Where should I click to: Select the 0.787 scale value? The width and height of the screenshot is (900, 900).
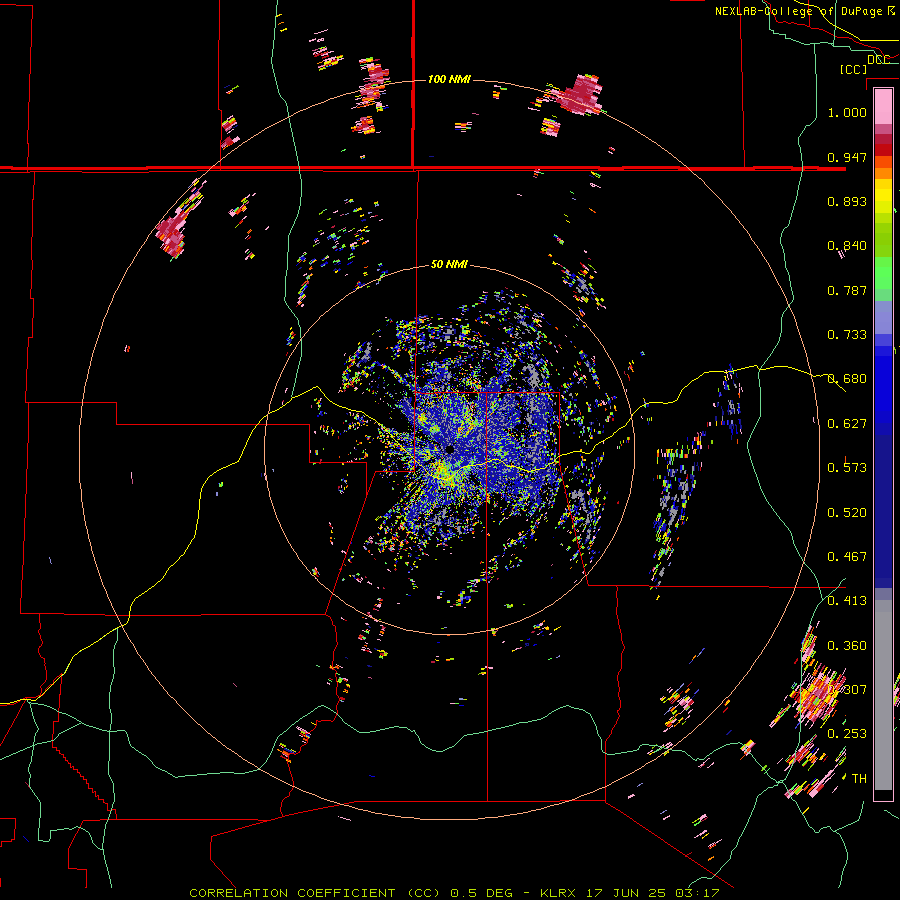point(847,290)
